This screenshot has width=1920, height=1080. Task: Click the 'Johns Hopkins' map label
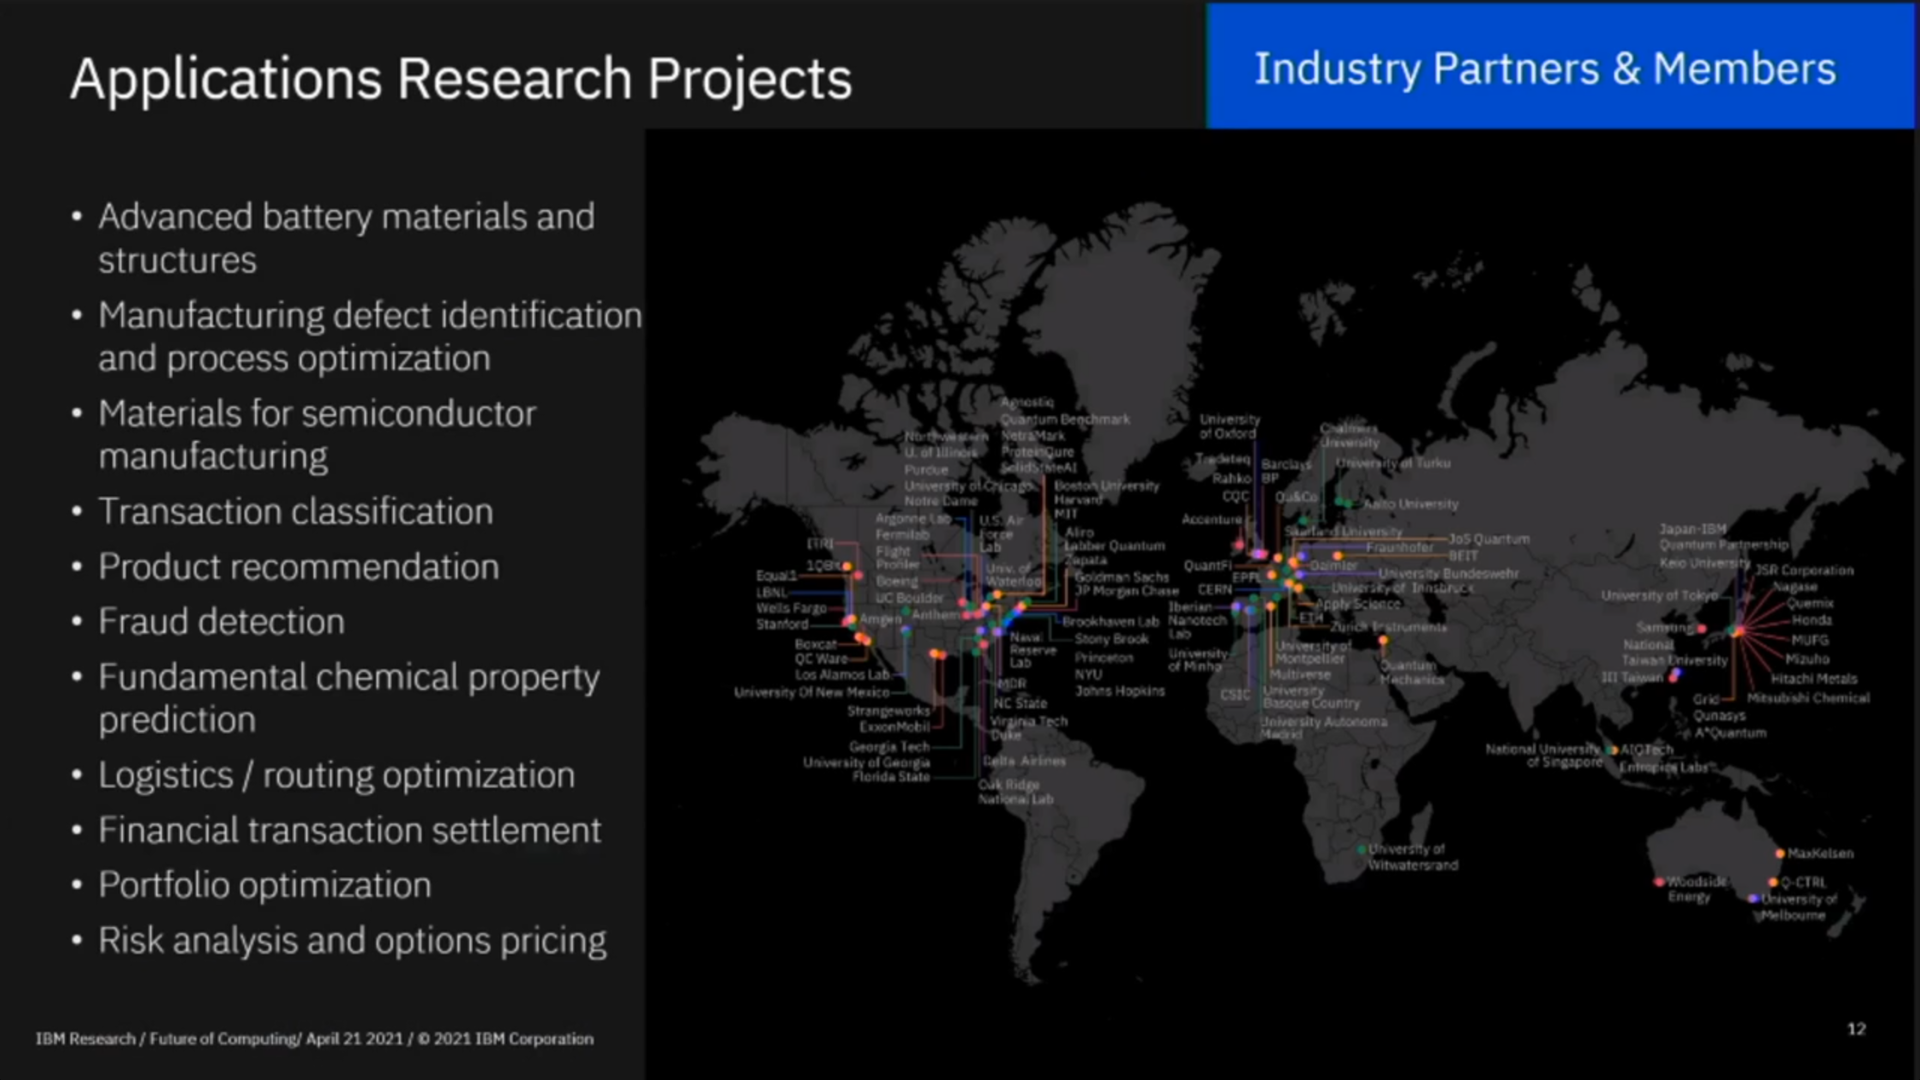click(x=1120, y=690)
